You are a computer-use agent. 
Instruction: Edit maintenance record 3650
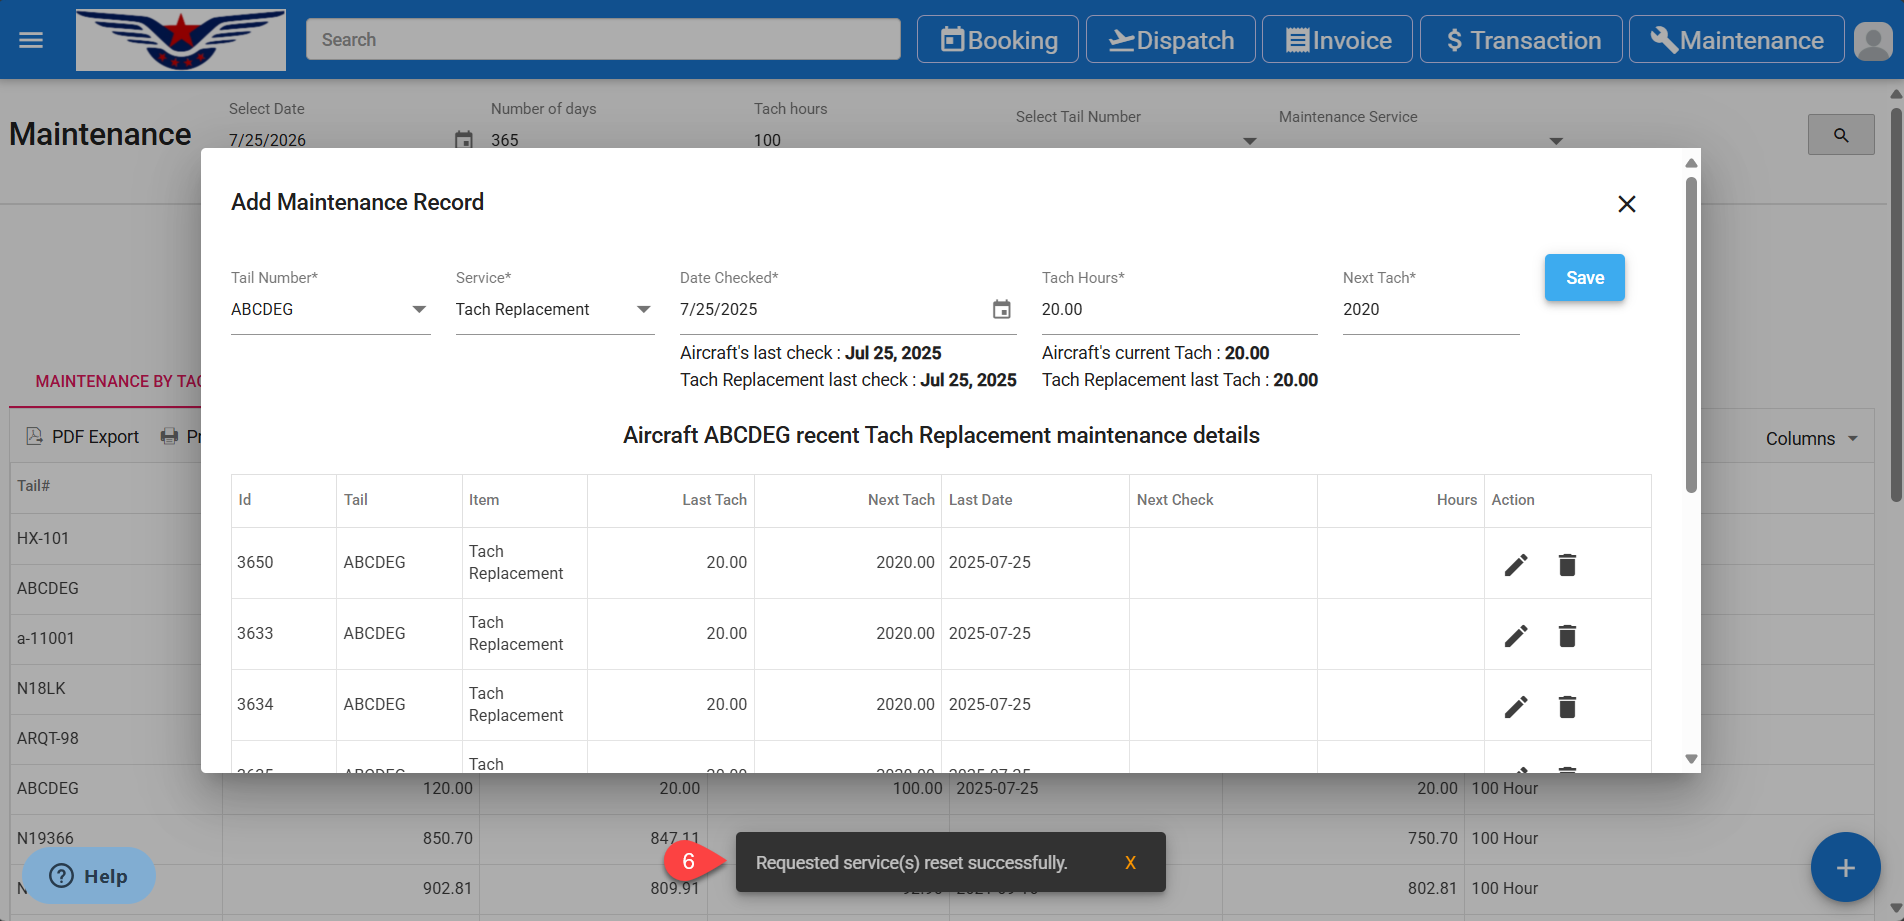point(1515,565)
